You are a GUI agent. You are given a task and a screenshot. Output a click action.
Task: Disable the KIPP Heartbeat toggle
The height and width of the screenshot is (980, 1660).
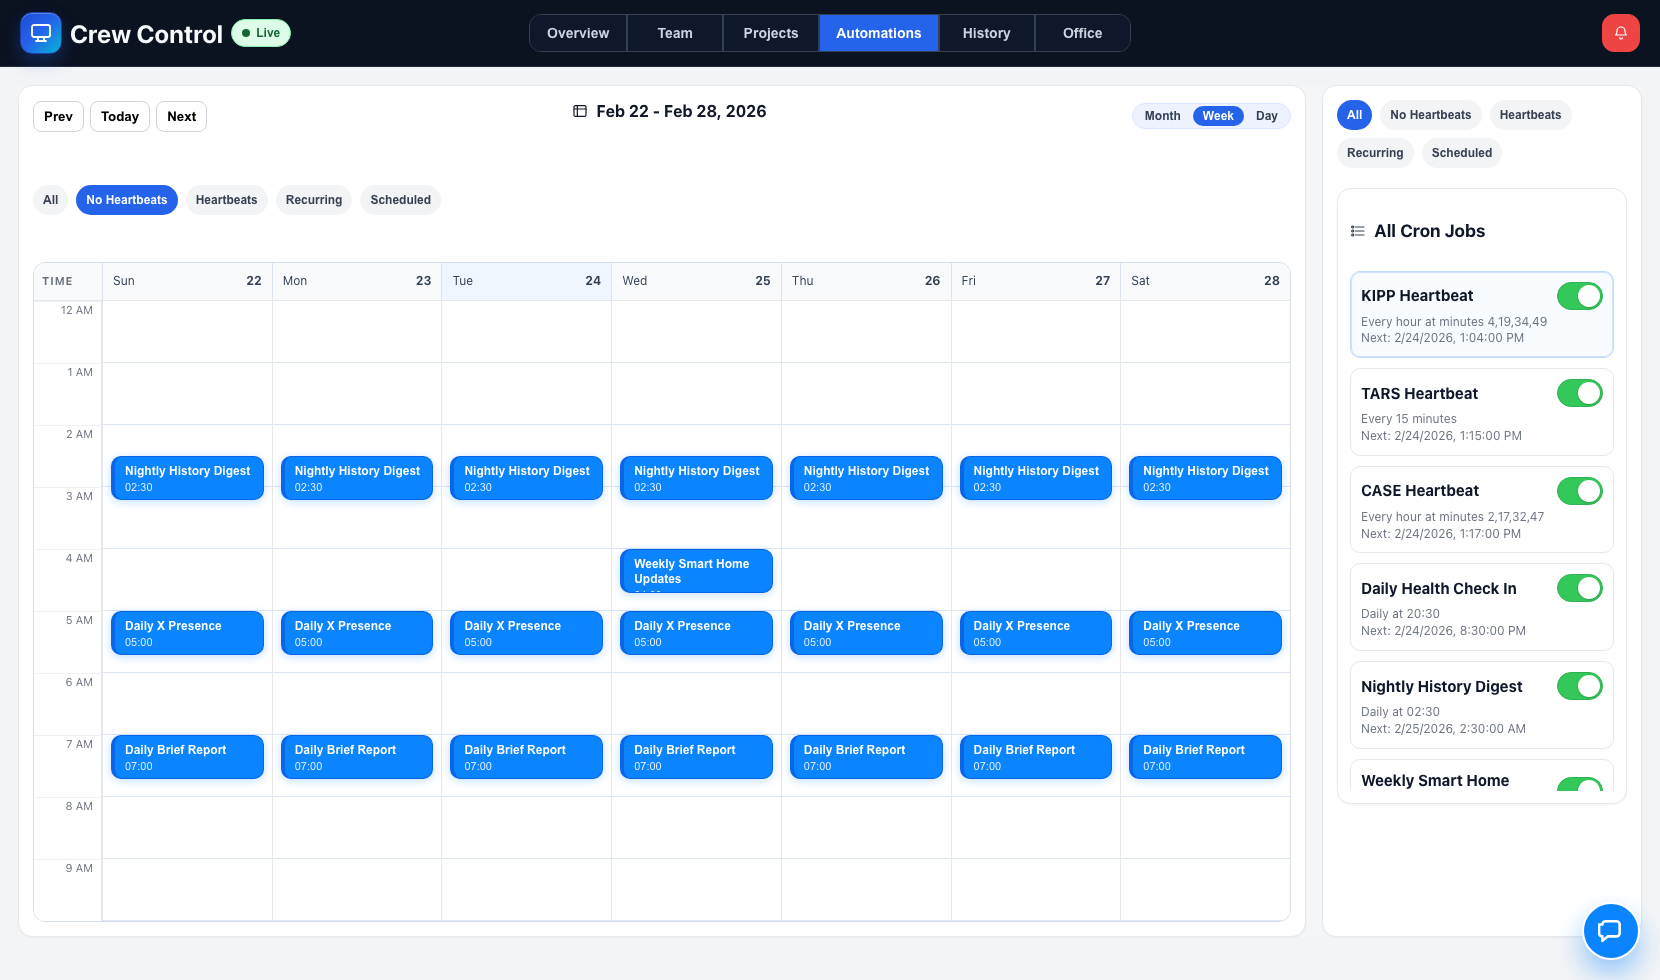tap(1579, 296)
